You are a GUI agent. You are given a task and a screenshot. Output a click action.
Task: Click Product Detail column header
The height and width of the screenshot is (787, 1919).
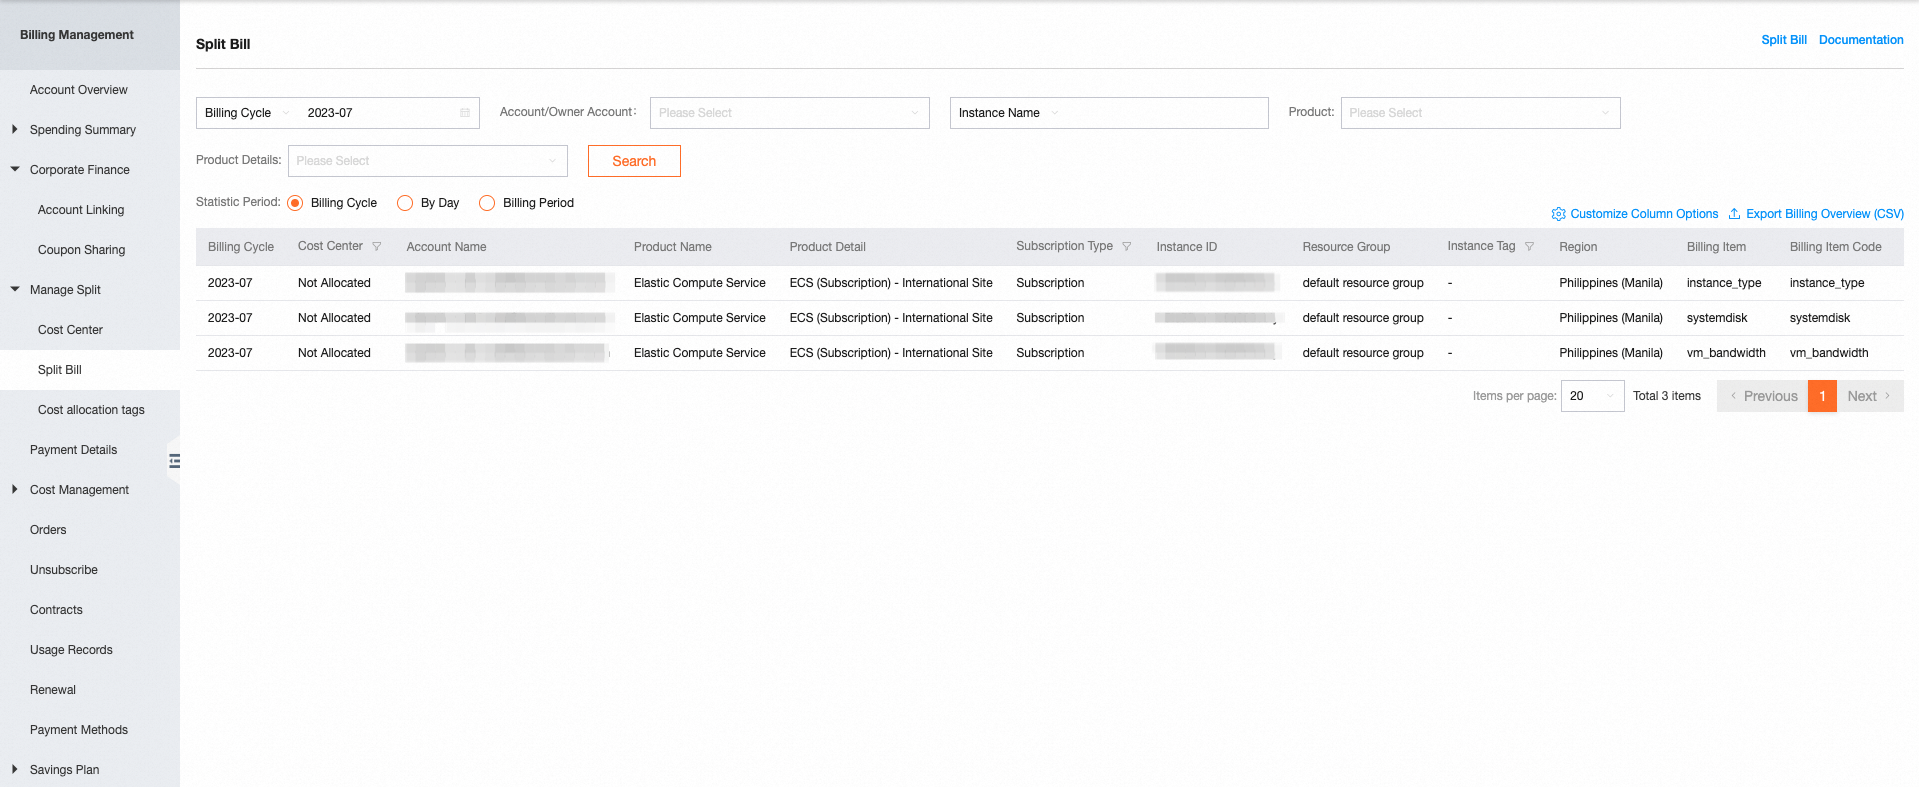coord(827,247)
